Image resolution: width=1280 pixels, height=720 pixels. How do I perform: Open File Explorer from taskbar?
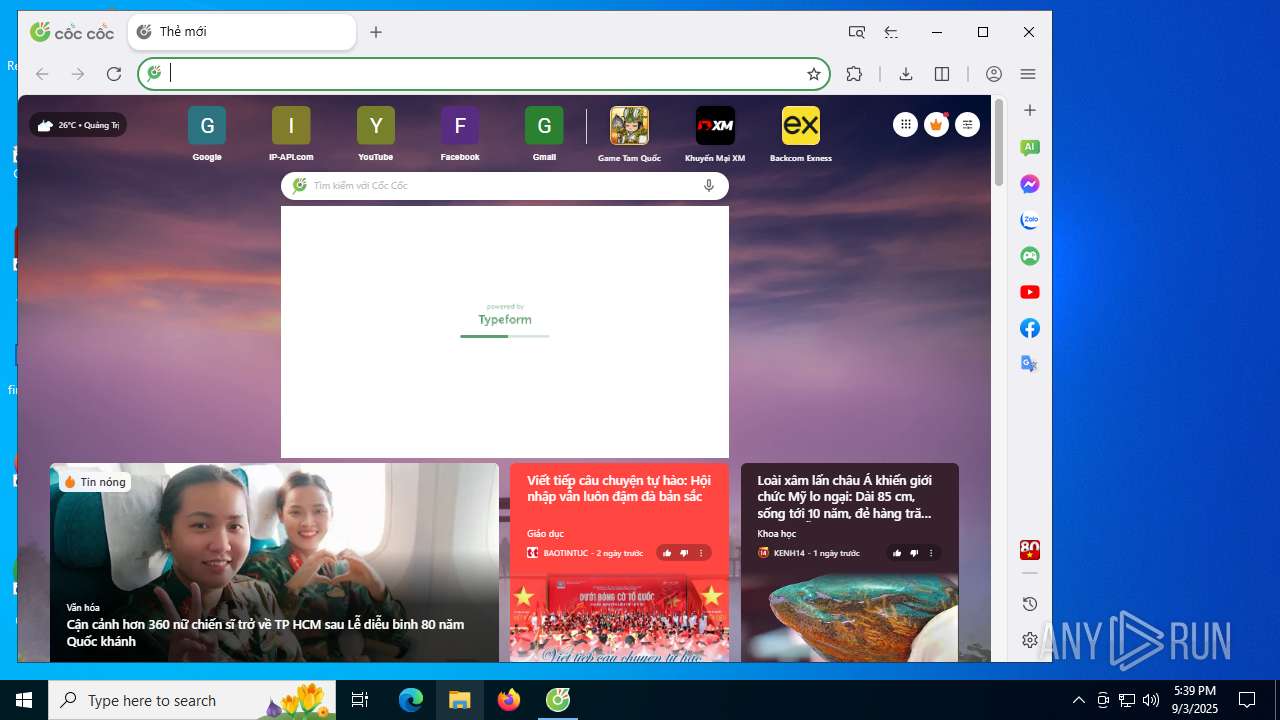pos(459,700)
